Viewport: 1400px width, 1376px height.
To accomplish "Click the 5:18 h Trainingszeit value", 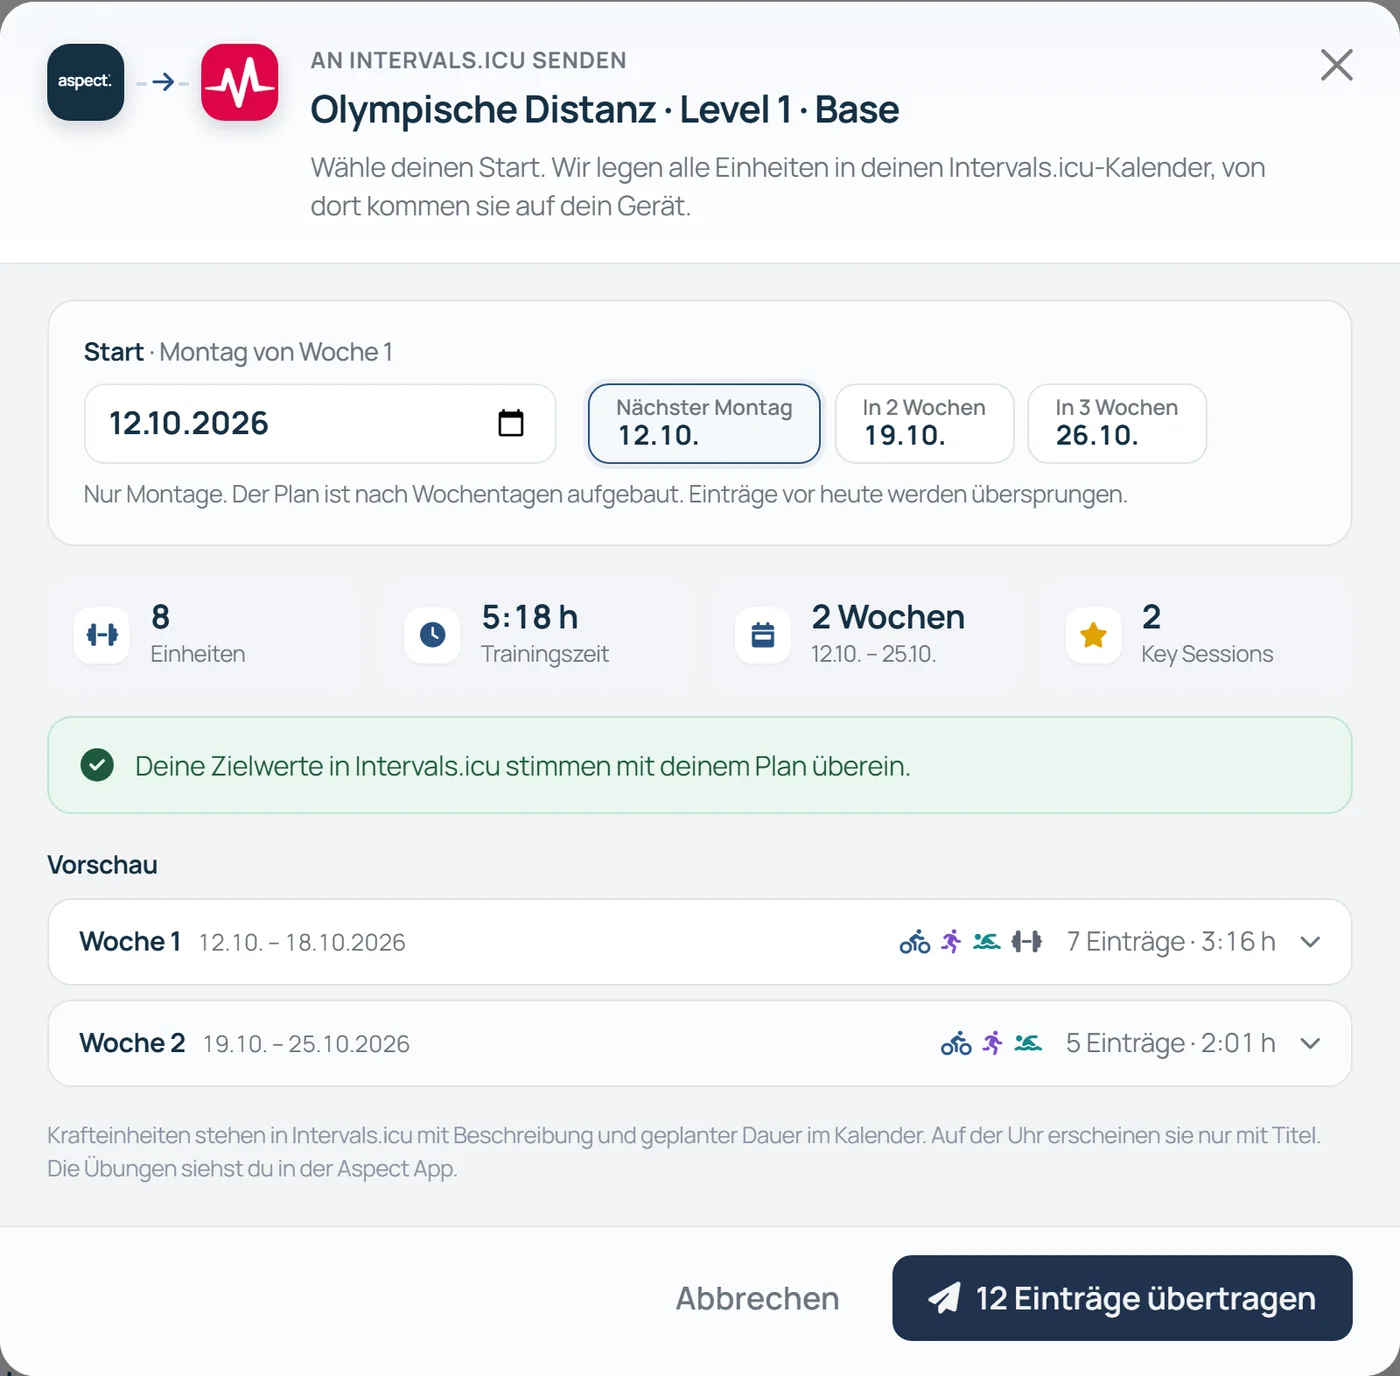I will click(530, 617).
